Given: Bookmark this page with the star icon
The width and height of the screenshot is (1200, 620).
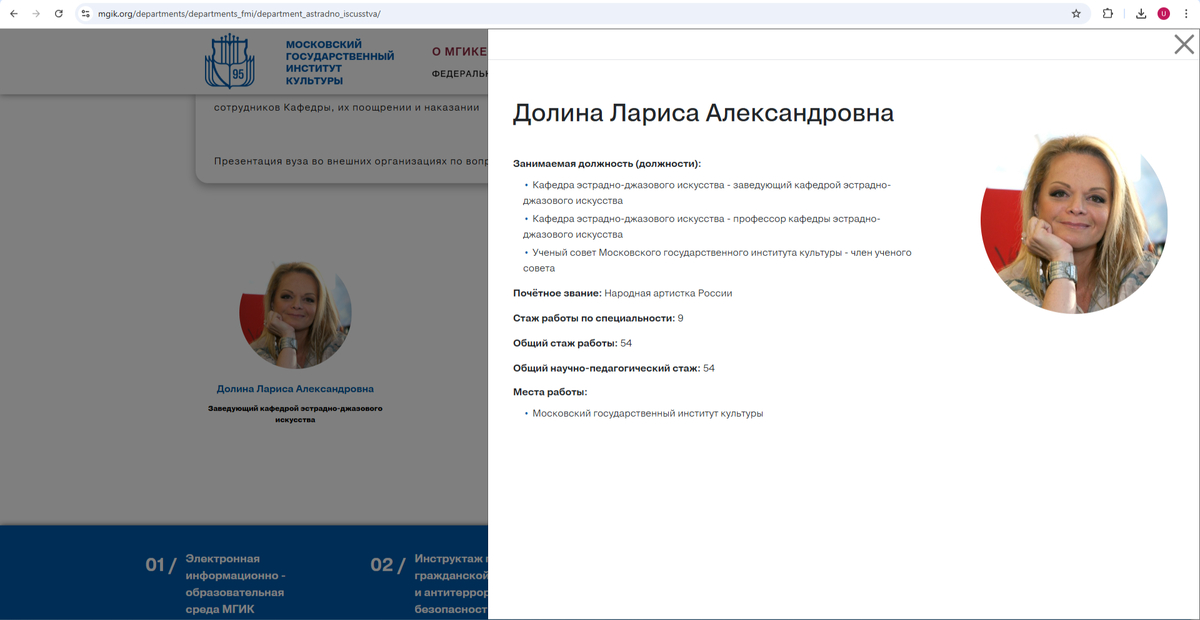Looking at the screenshot, I should 1075,15.
